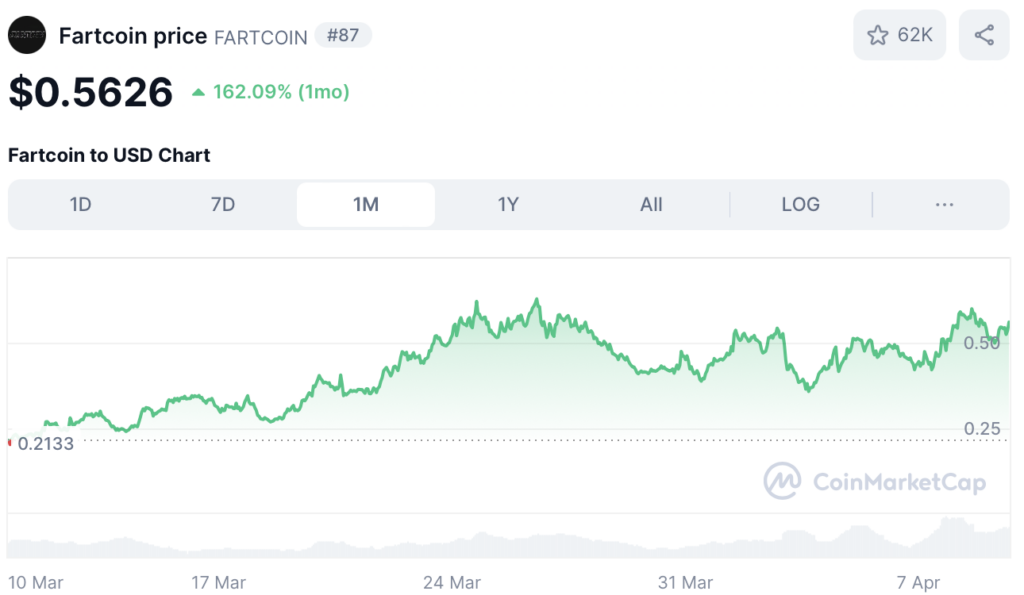Click the volume histogram area below chart

509,539
